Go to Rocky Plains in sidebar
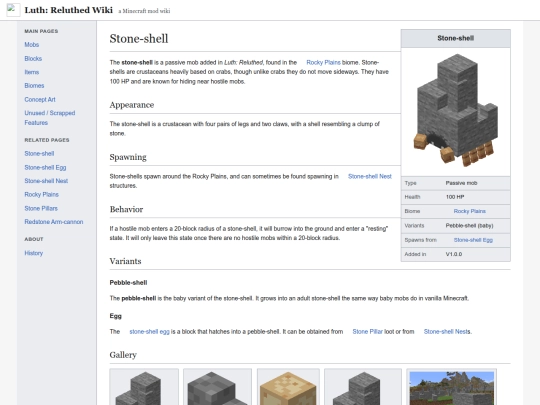This screenshot has width=540, height=405. coord(42,195)
